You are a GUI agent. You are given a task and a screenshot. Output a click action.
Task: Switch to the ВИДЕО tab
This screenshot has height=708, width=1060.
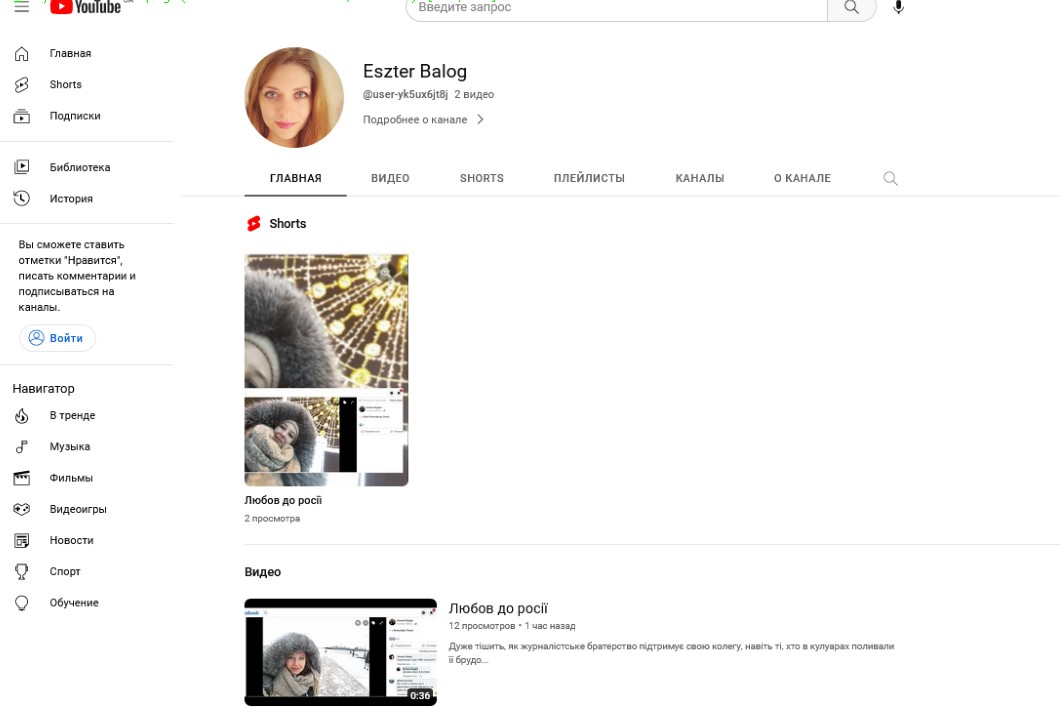(x=390, y=179)
